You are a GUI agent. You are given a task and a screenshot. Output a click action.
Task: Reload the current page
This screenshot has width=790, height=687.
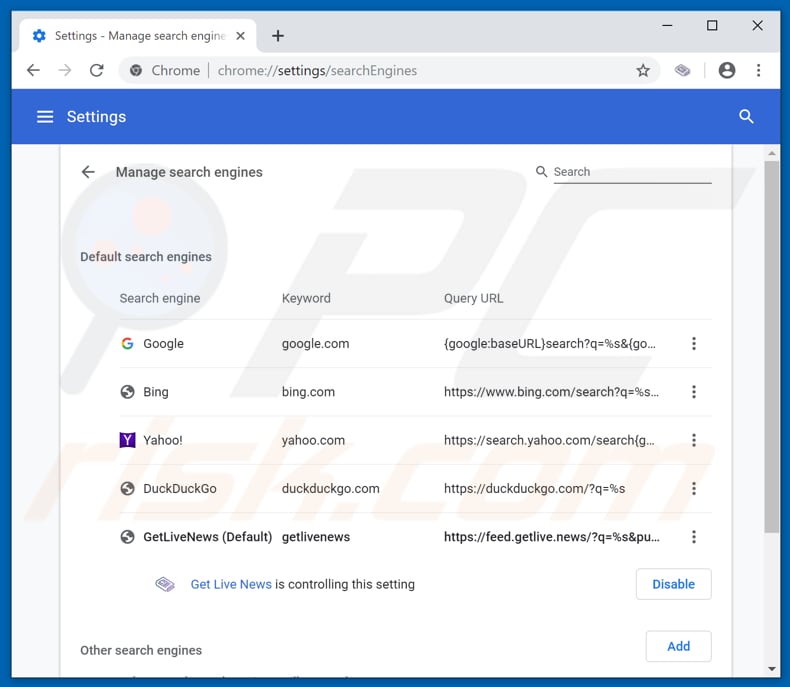(97, 71)
